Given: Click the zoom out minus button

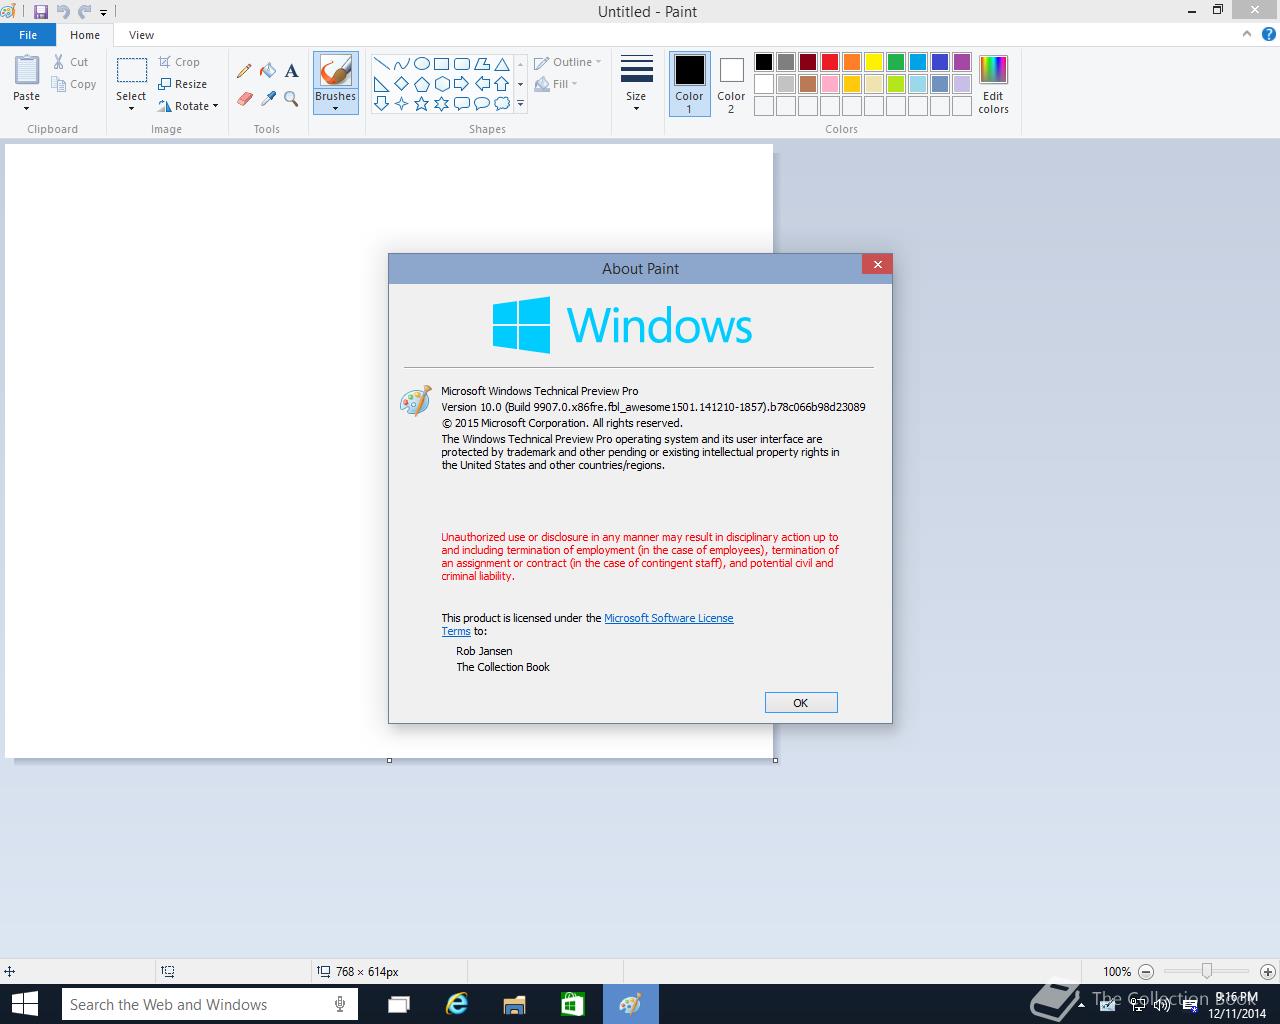Looking at the screenshot, I should tap(1146, 971).
